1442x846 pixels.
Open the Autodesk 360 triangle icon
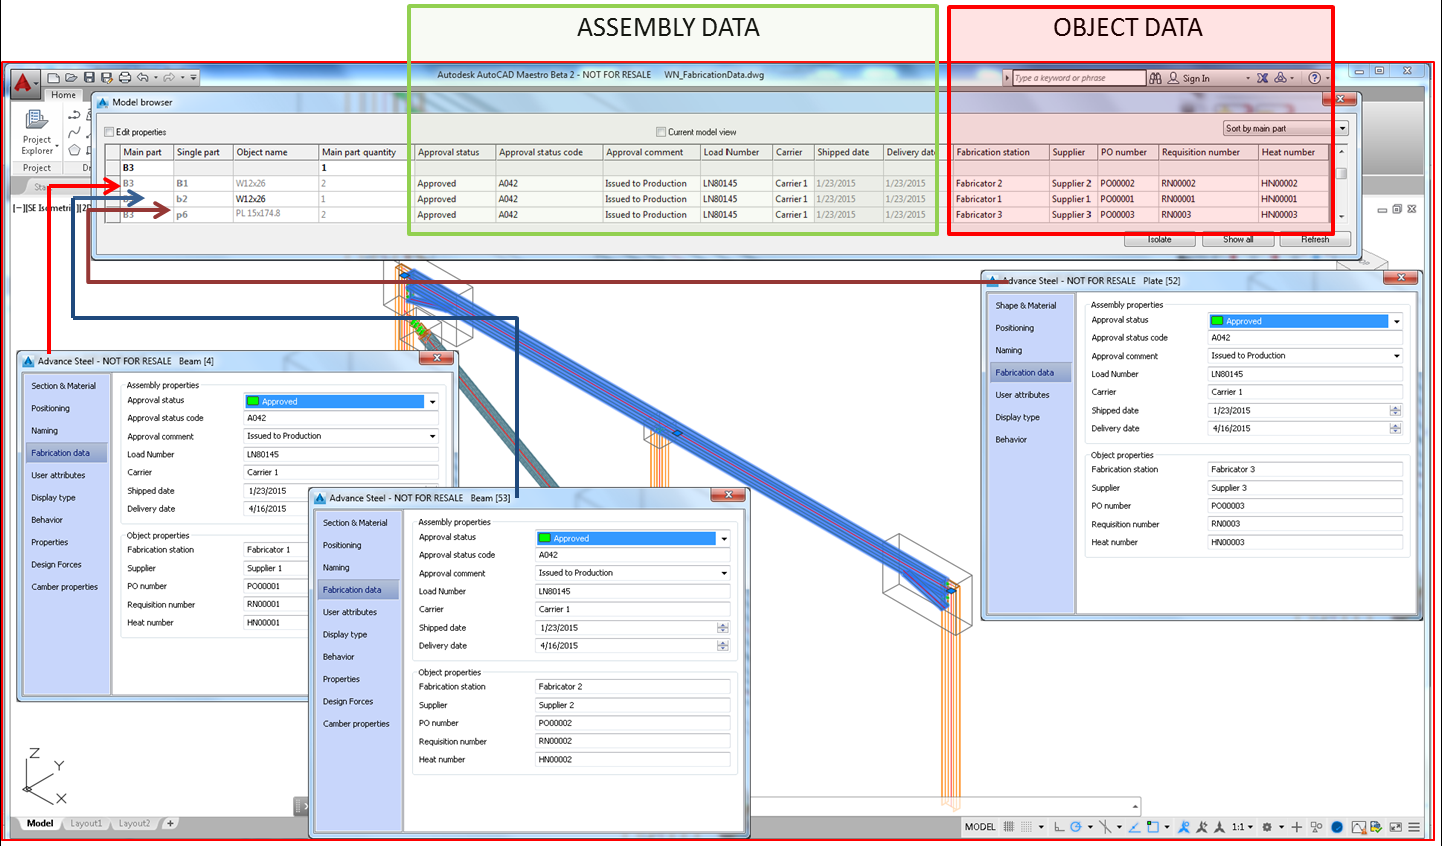pyautogui.click(x=1280, y=78)
